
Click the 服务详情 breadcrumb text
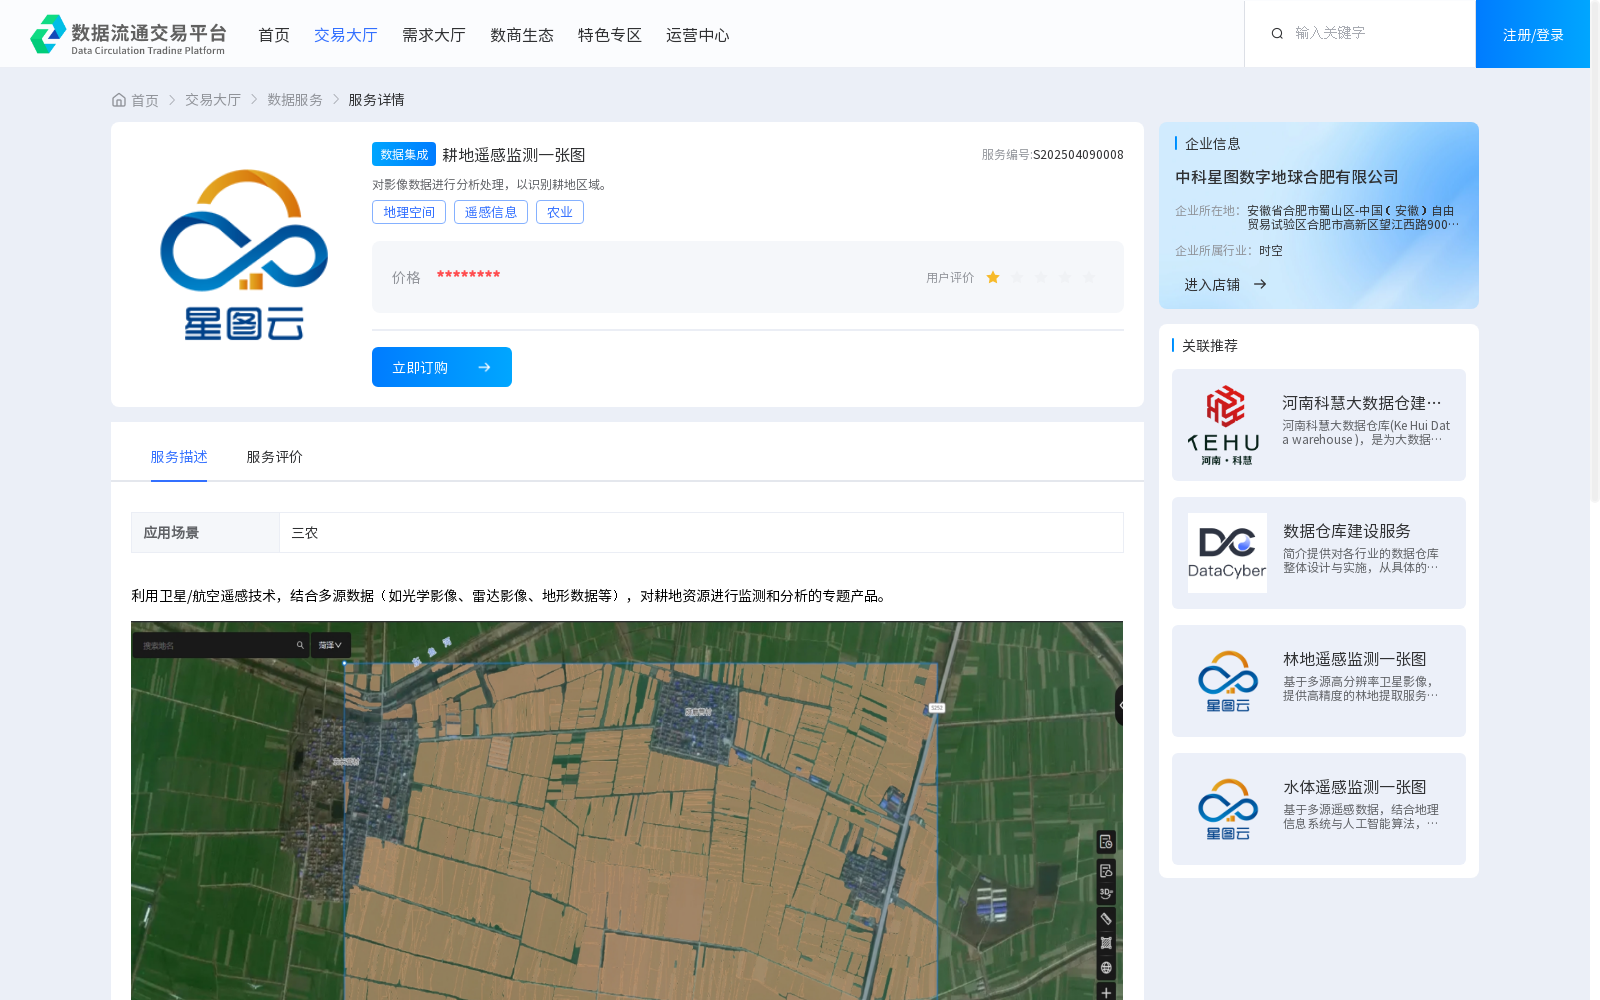click(376, 100)
